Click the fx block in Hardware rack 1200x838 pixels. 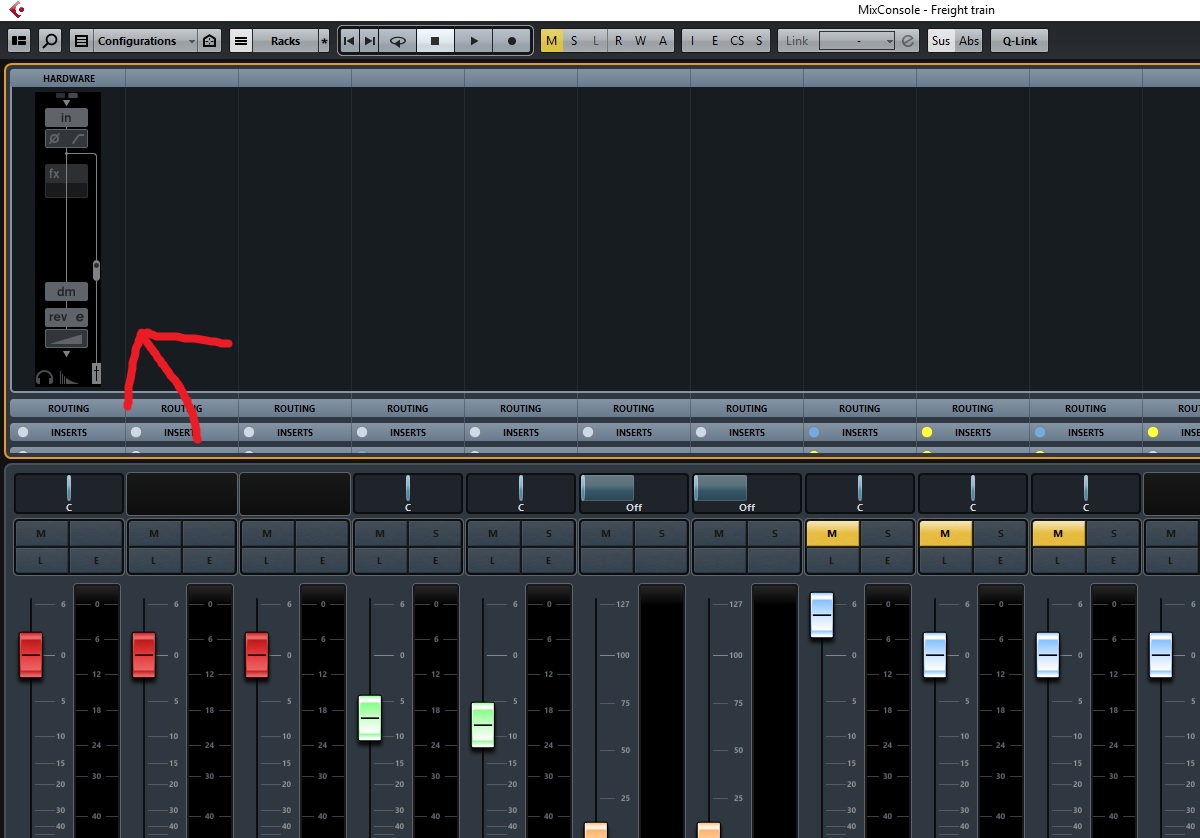click(x=66, y=181)
